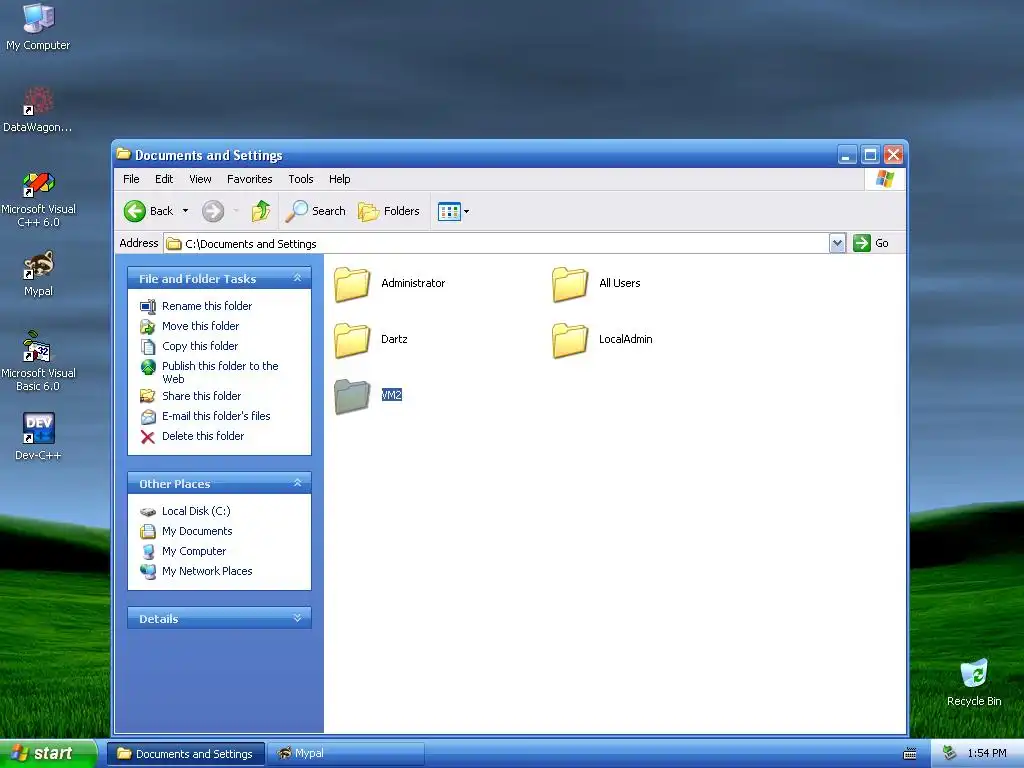Screen dimensions: 1024x768
Task: Open the Edit menu
Action: tap(164, 179)
